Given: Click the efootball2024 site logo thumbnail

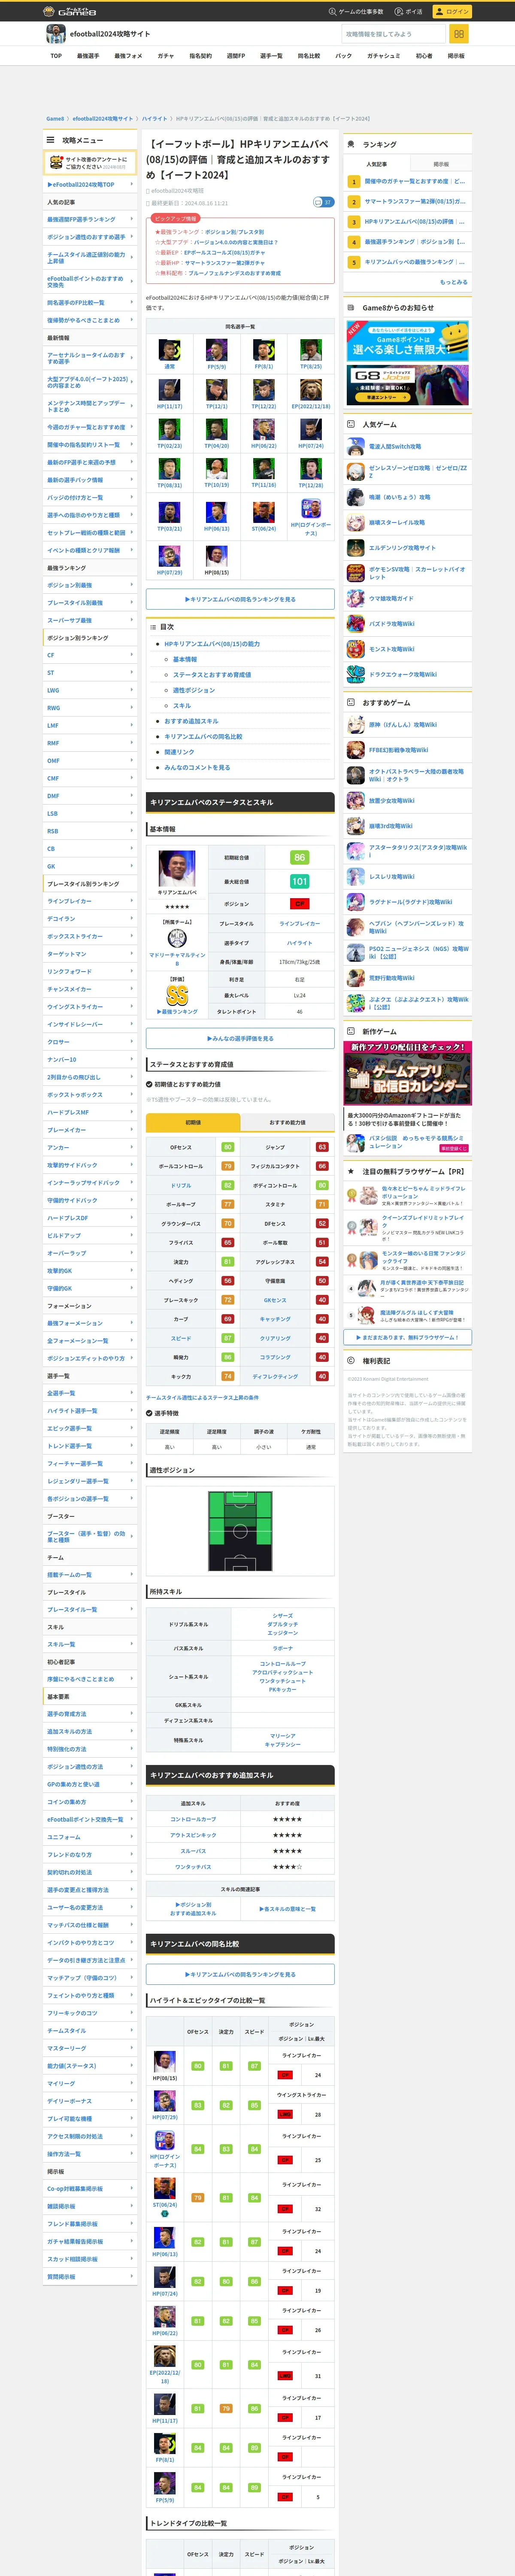Looking at the screenshot, I should [x=56, y=34].
